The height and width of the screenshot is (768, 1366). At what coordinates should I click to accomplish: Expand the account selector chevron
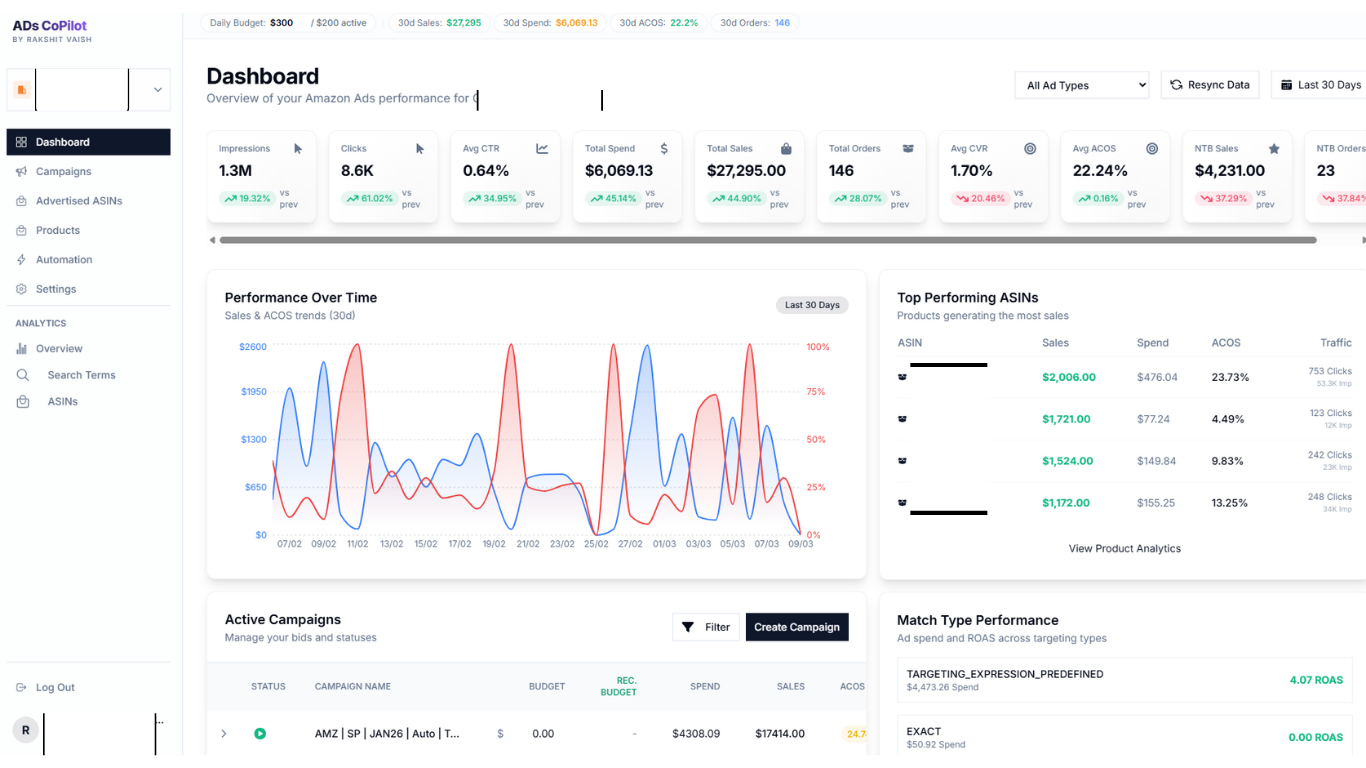[x=158, y=90]
